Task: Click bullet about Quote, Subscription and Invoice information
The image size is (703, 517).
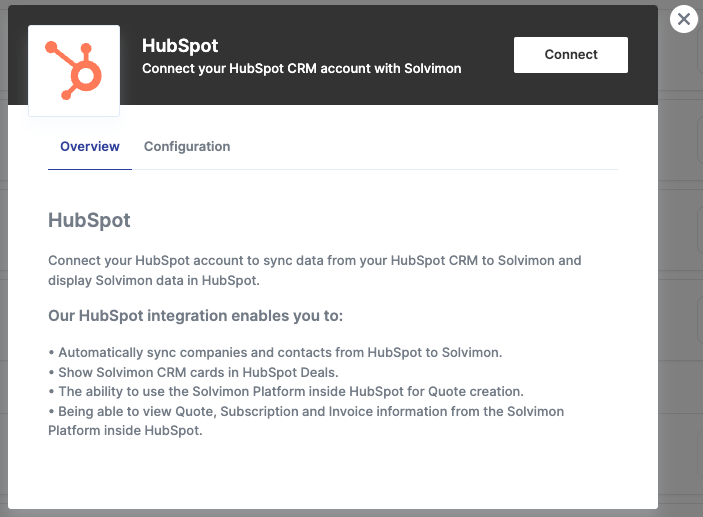Action: pos(306,421)
